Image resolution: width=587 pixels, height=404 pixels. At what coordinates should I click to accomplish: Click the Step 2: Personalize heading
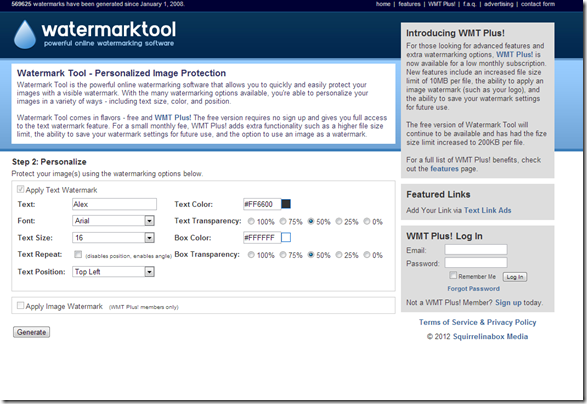tap(49, 162)
